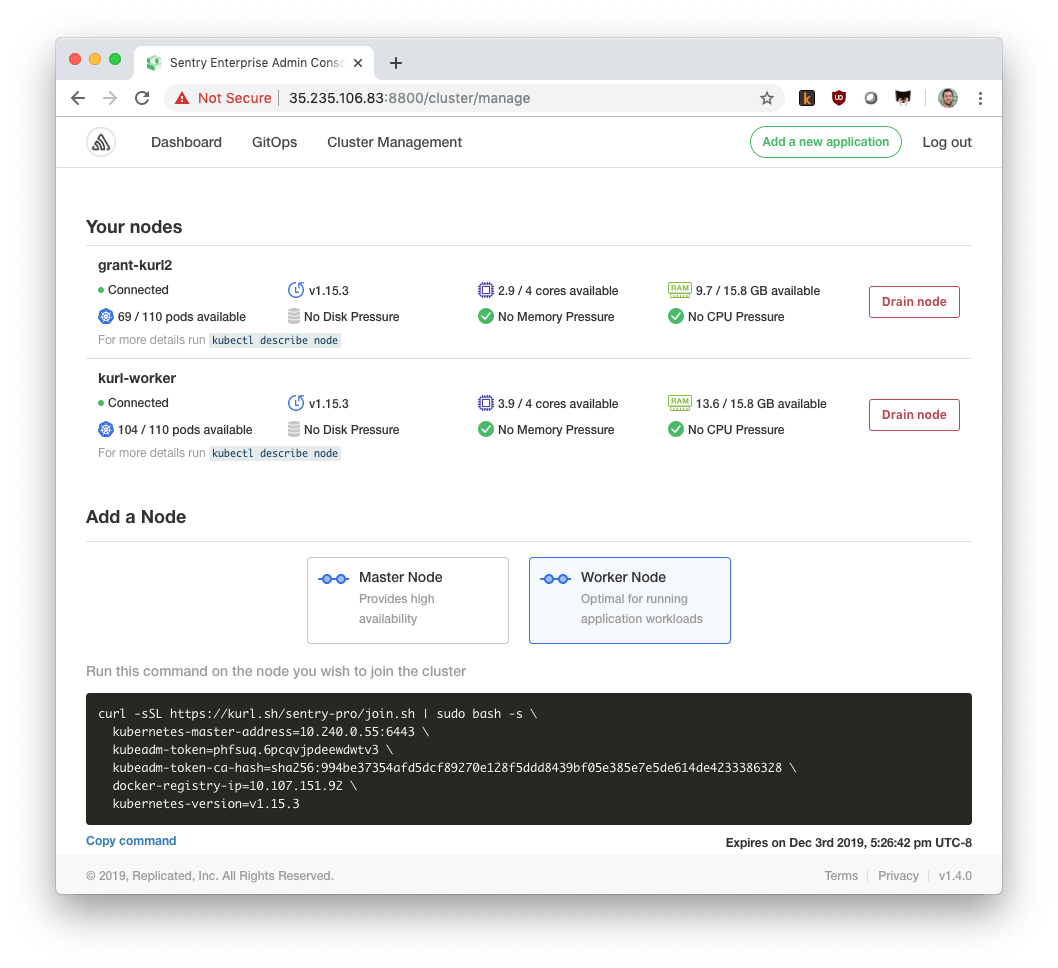The width and height of the screenshot is (1058, 968).
Task: Click the macOS green fullscreen window button
Action: 115,59
